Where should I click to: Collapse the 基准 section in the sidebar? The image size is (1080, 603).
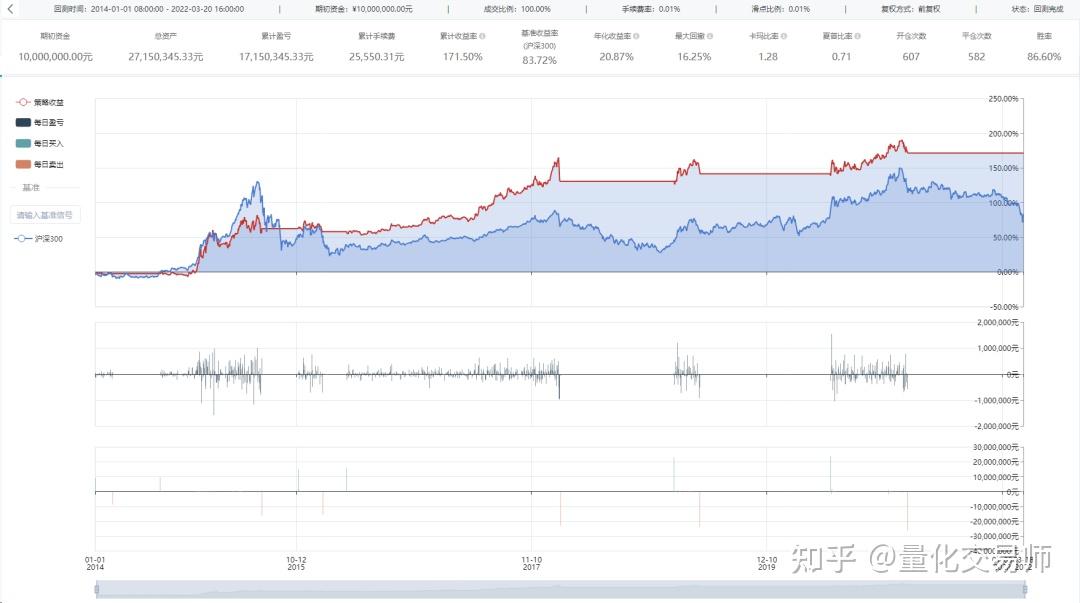(33, 187)
